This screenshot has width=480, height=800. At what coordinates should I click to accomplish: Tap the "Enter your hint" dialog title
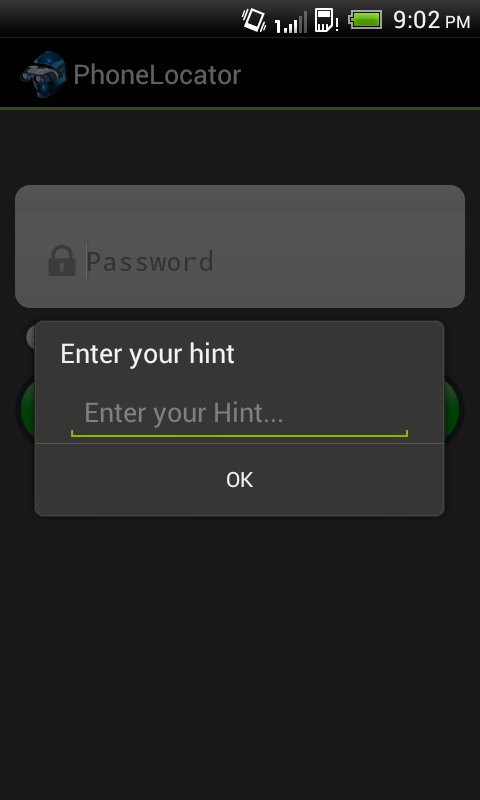pyautogui.click(x=147, y=354)
